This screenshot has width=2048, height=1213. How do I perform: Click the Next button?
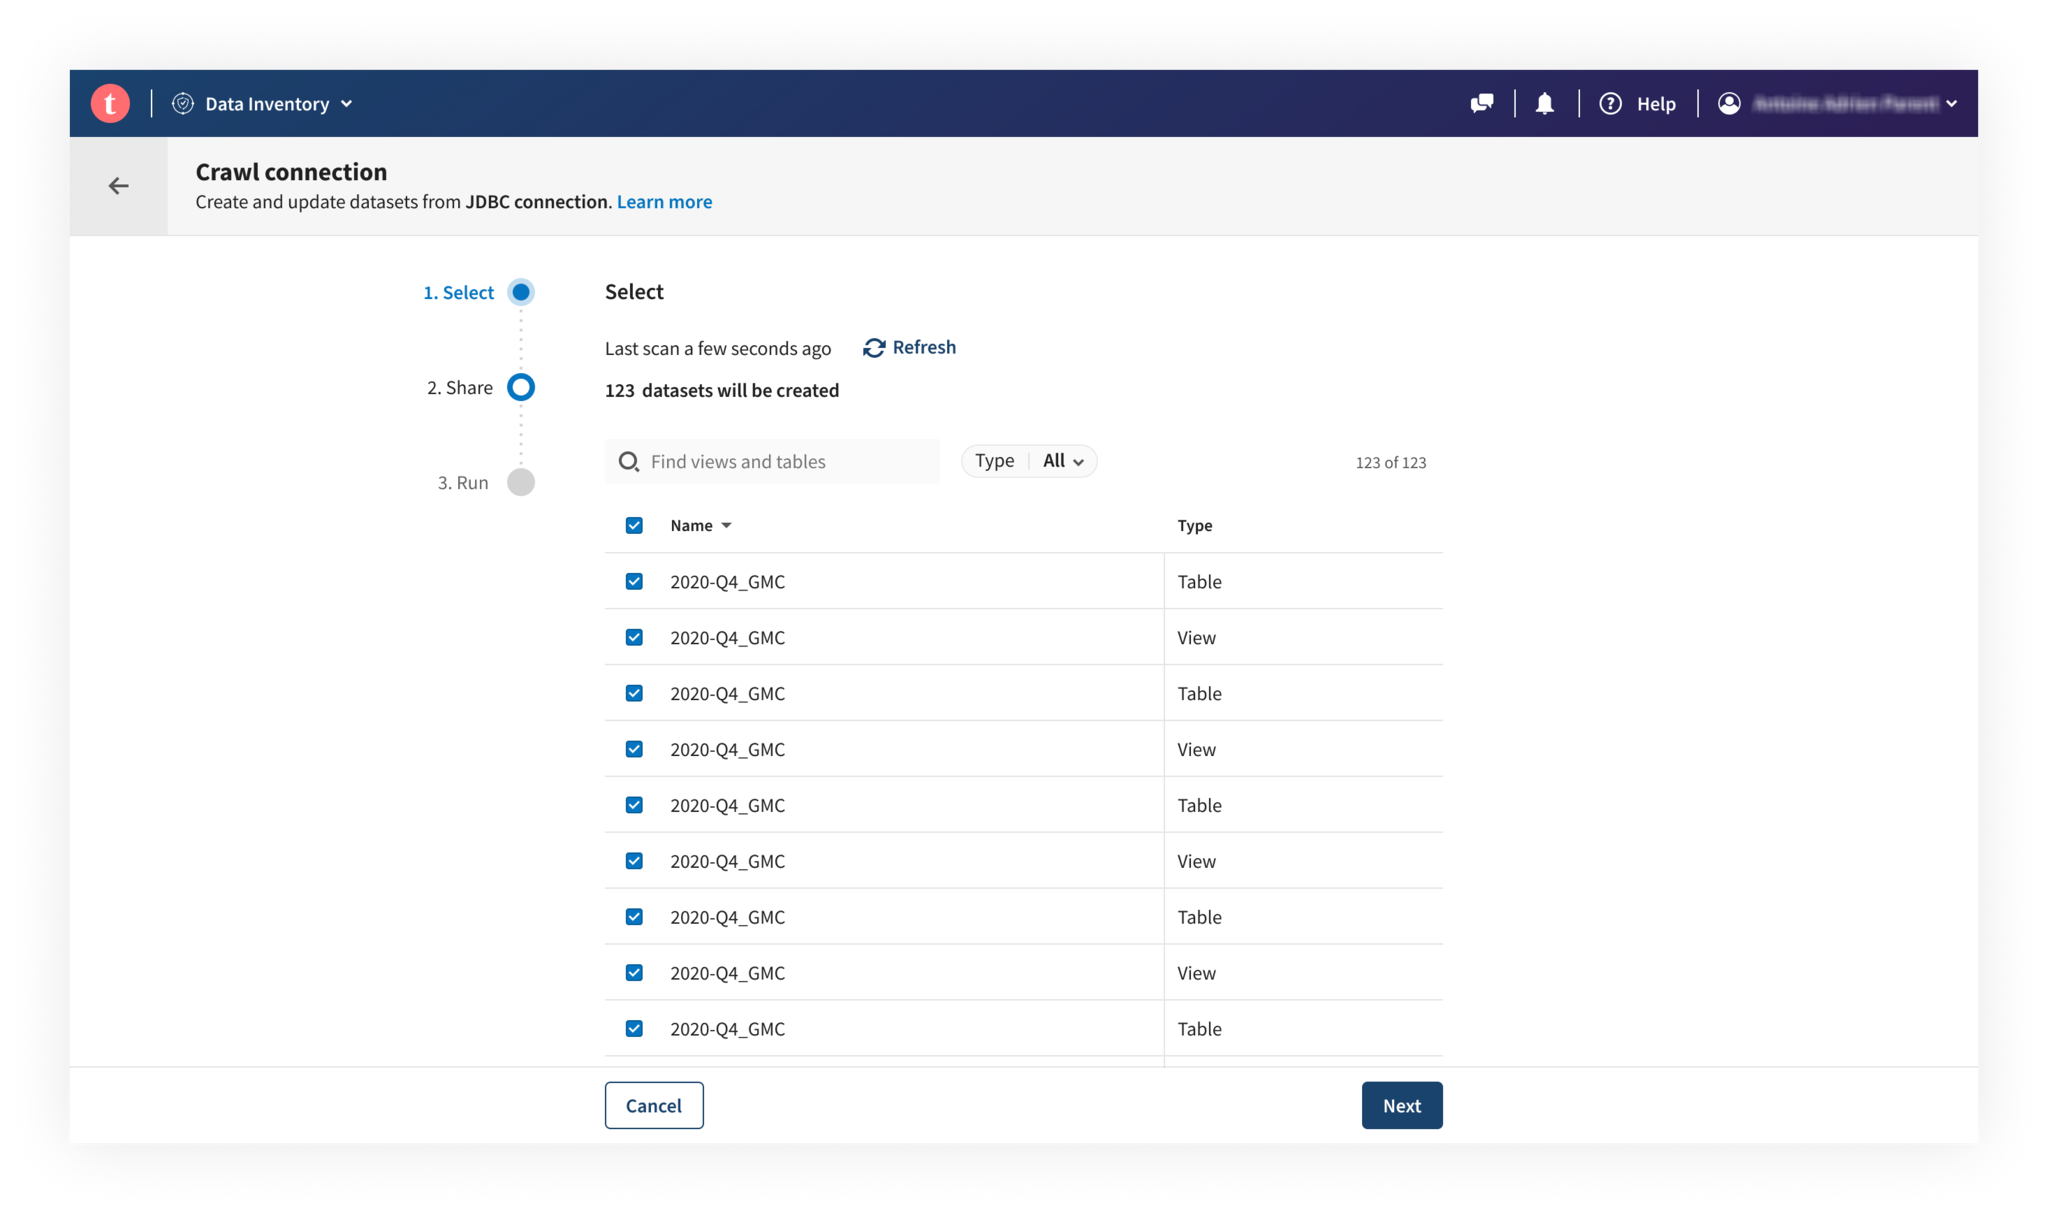pos(1401,1105)
